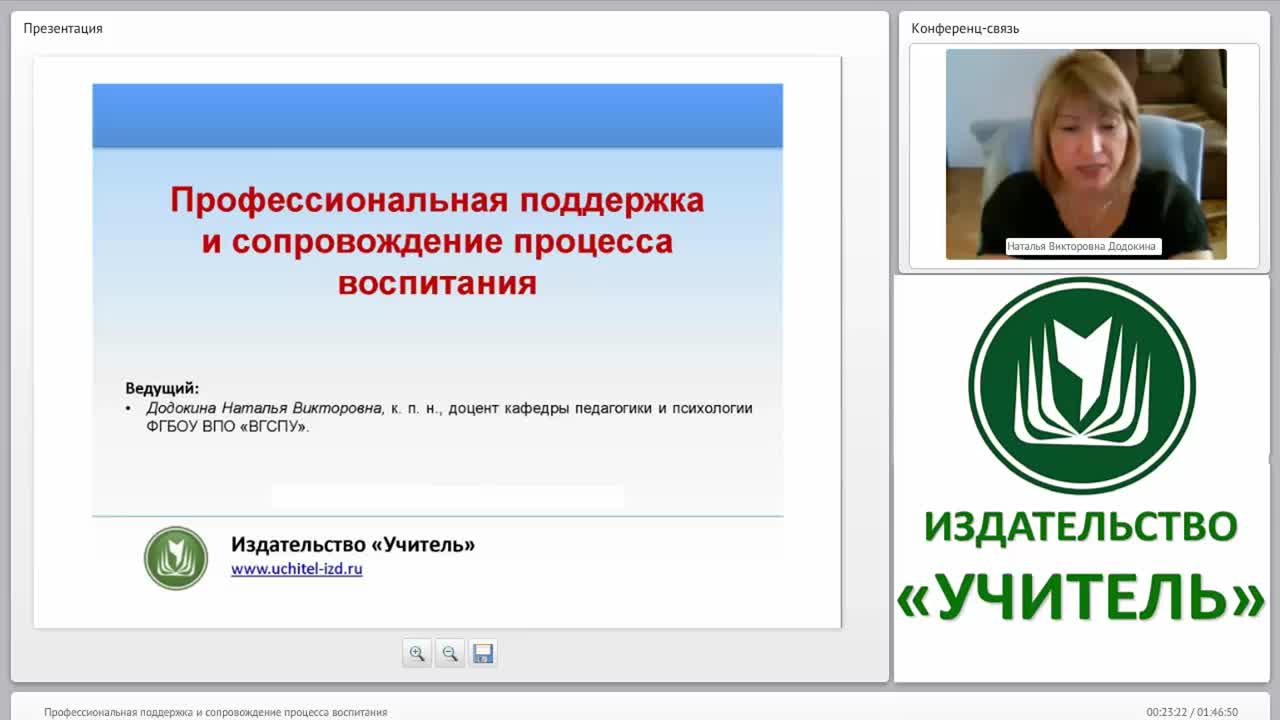
Task: Click the webinar title in bottom bar
Action: pos(215,712)
